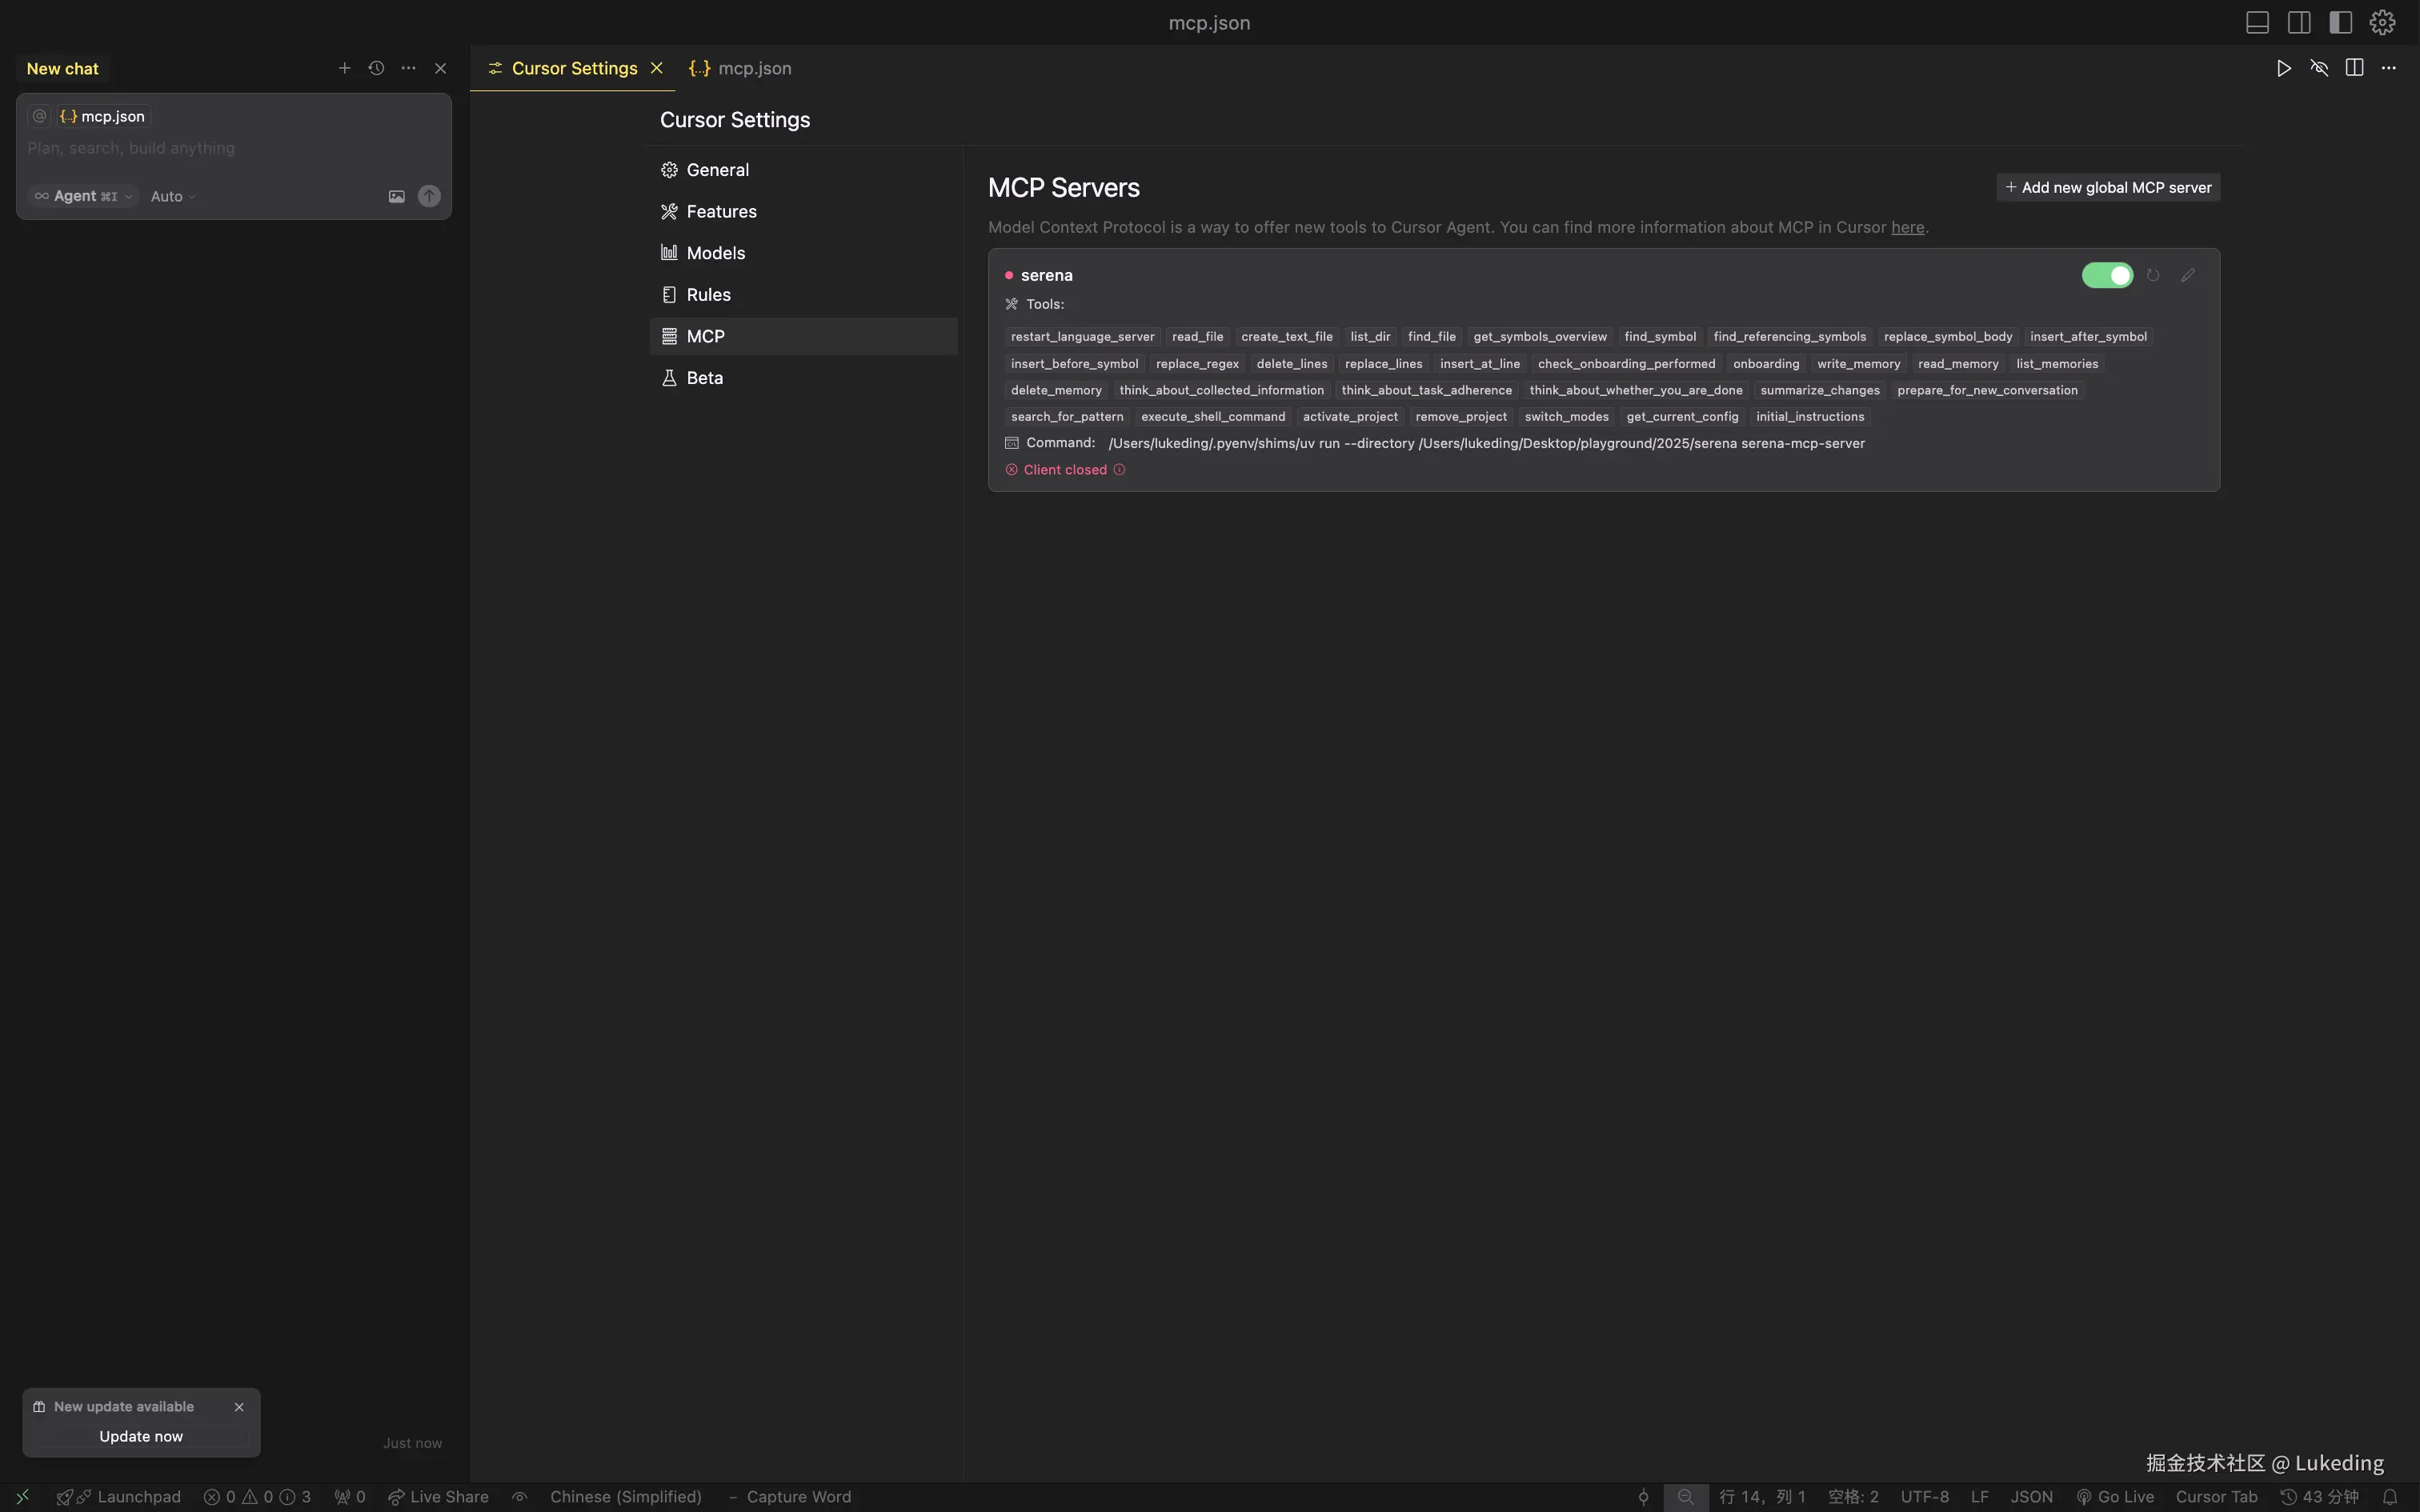Disable the serena server toggle
Viewport: 2420px width, 1512px height.
pos(2107,275)
